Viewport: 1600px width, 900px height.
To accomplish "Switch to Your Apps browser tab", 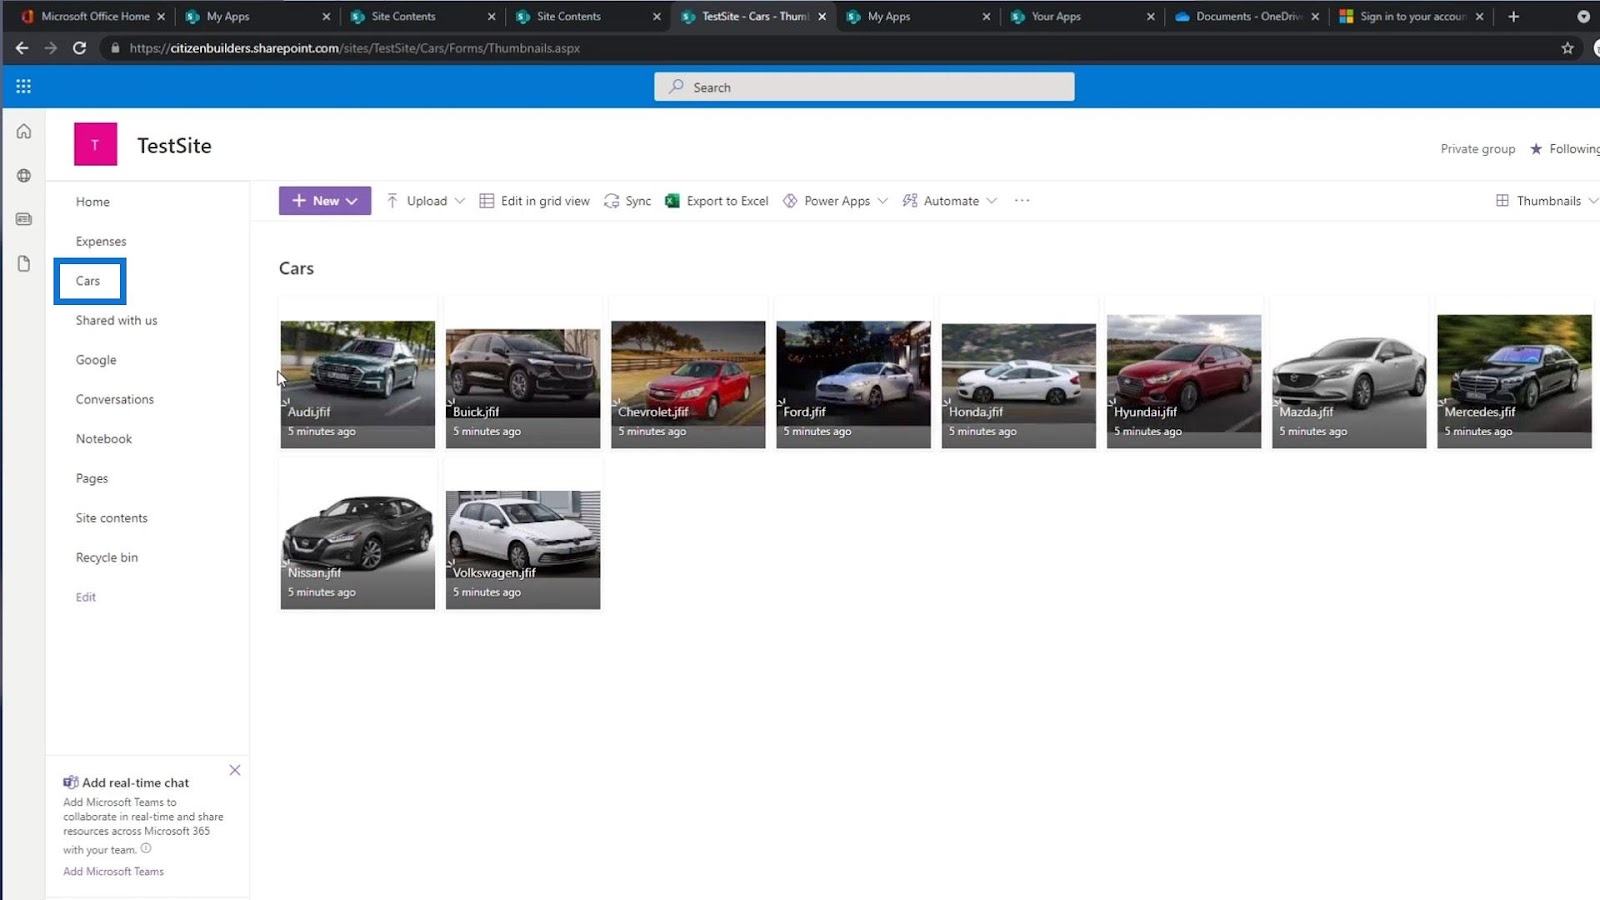I will tap(1082, 17).
